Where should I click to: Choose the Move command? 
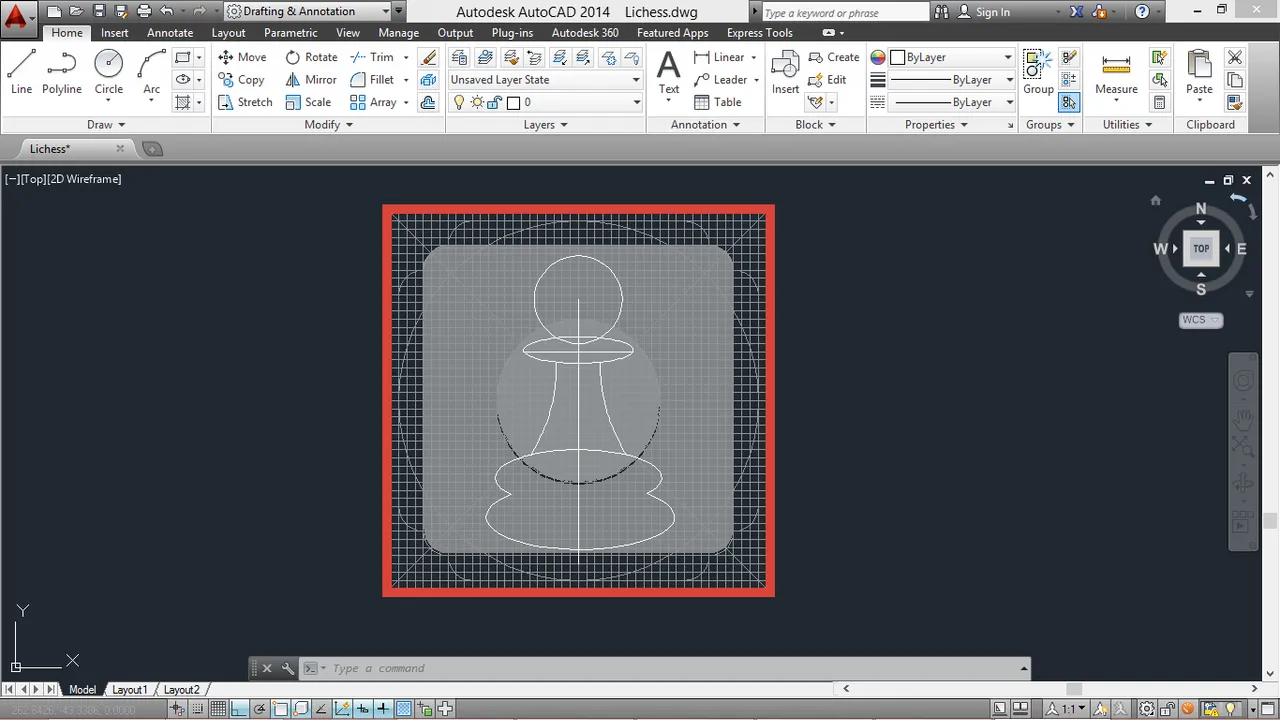(242, 57)
